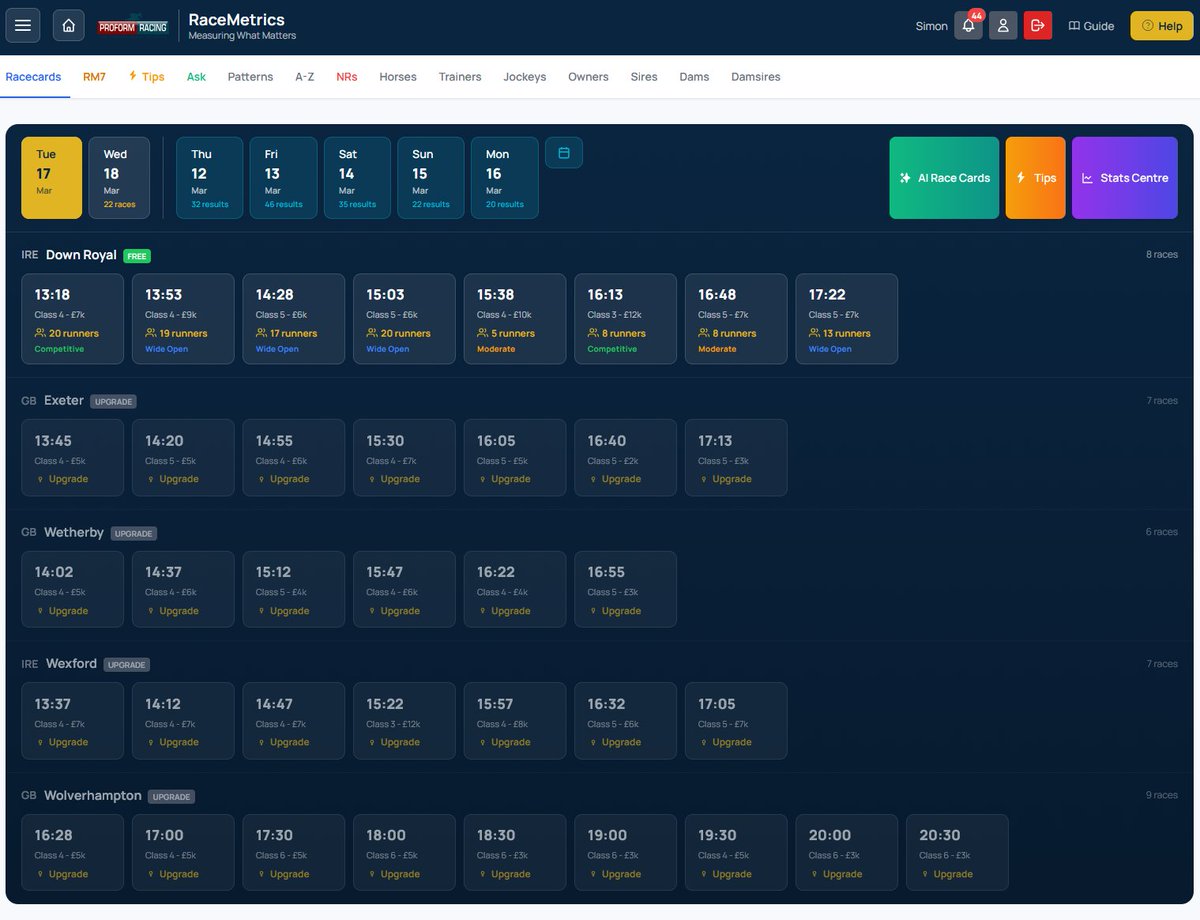Select Fri 13 Mar results card
The width and height of the screenshot is (1200, 920).
click(x=283, y=178)
